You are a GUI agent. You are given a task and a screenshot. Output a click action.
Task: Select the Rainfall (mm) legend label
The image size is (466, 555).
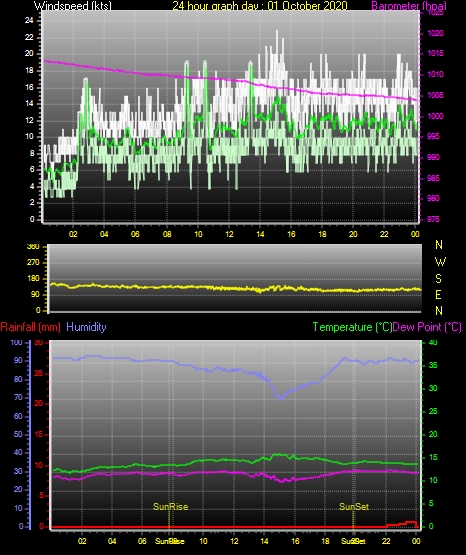coord(30,327)
